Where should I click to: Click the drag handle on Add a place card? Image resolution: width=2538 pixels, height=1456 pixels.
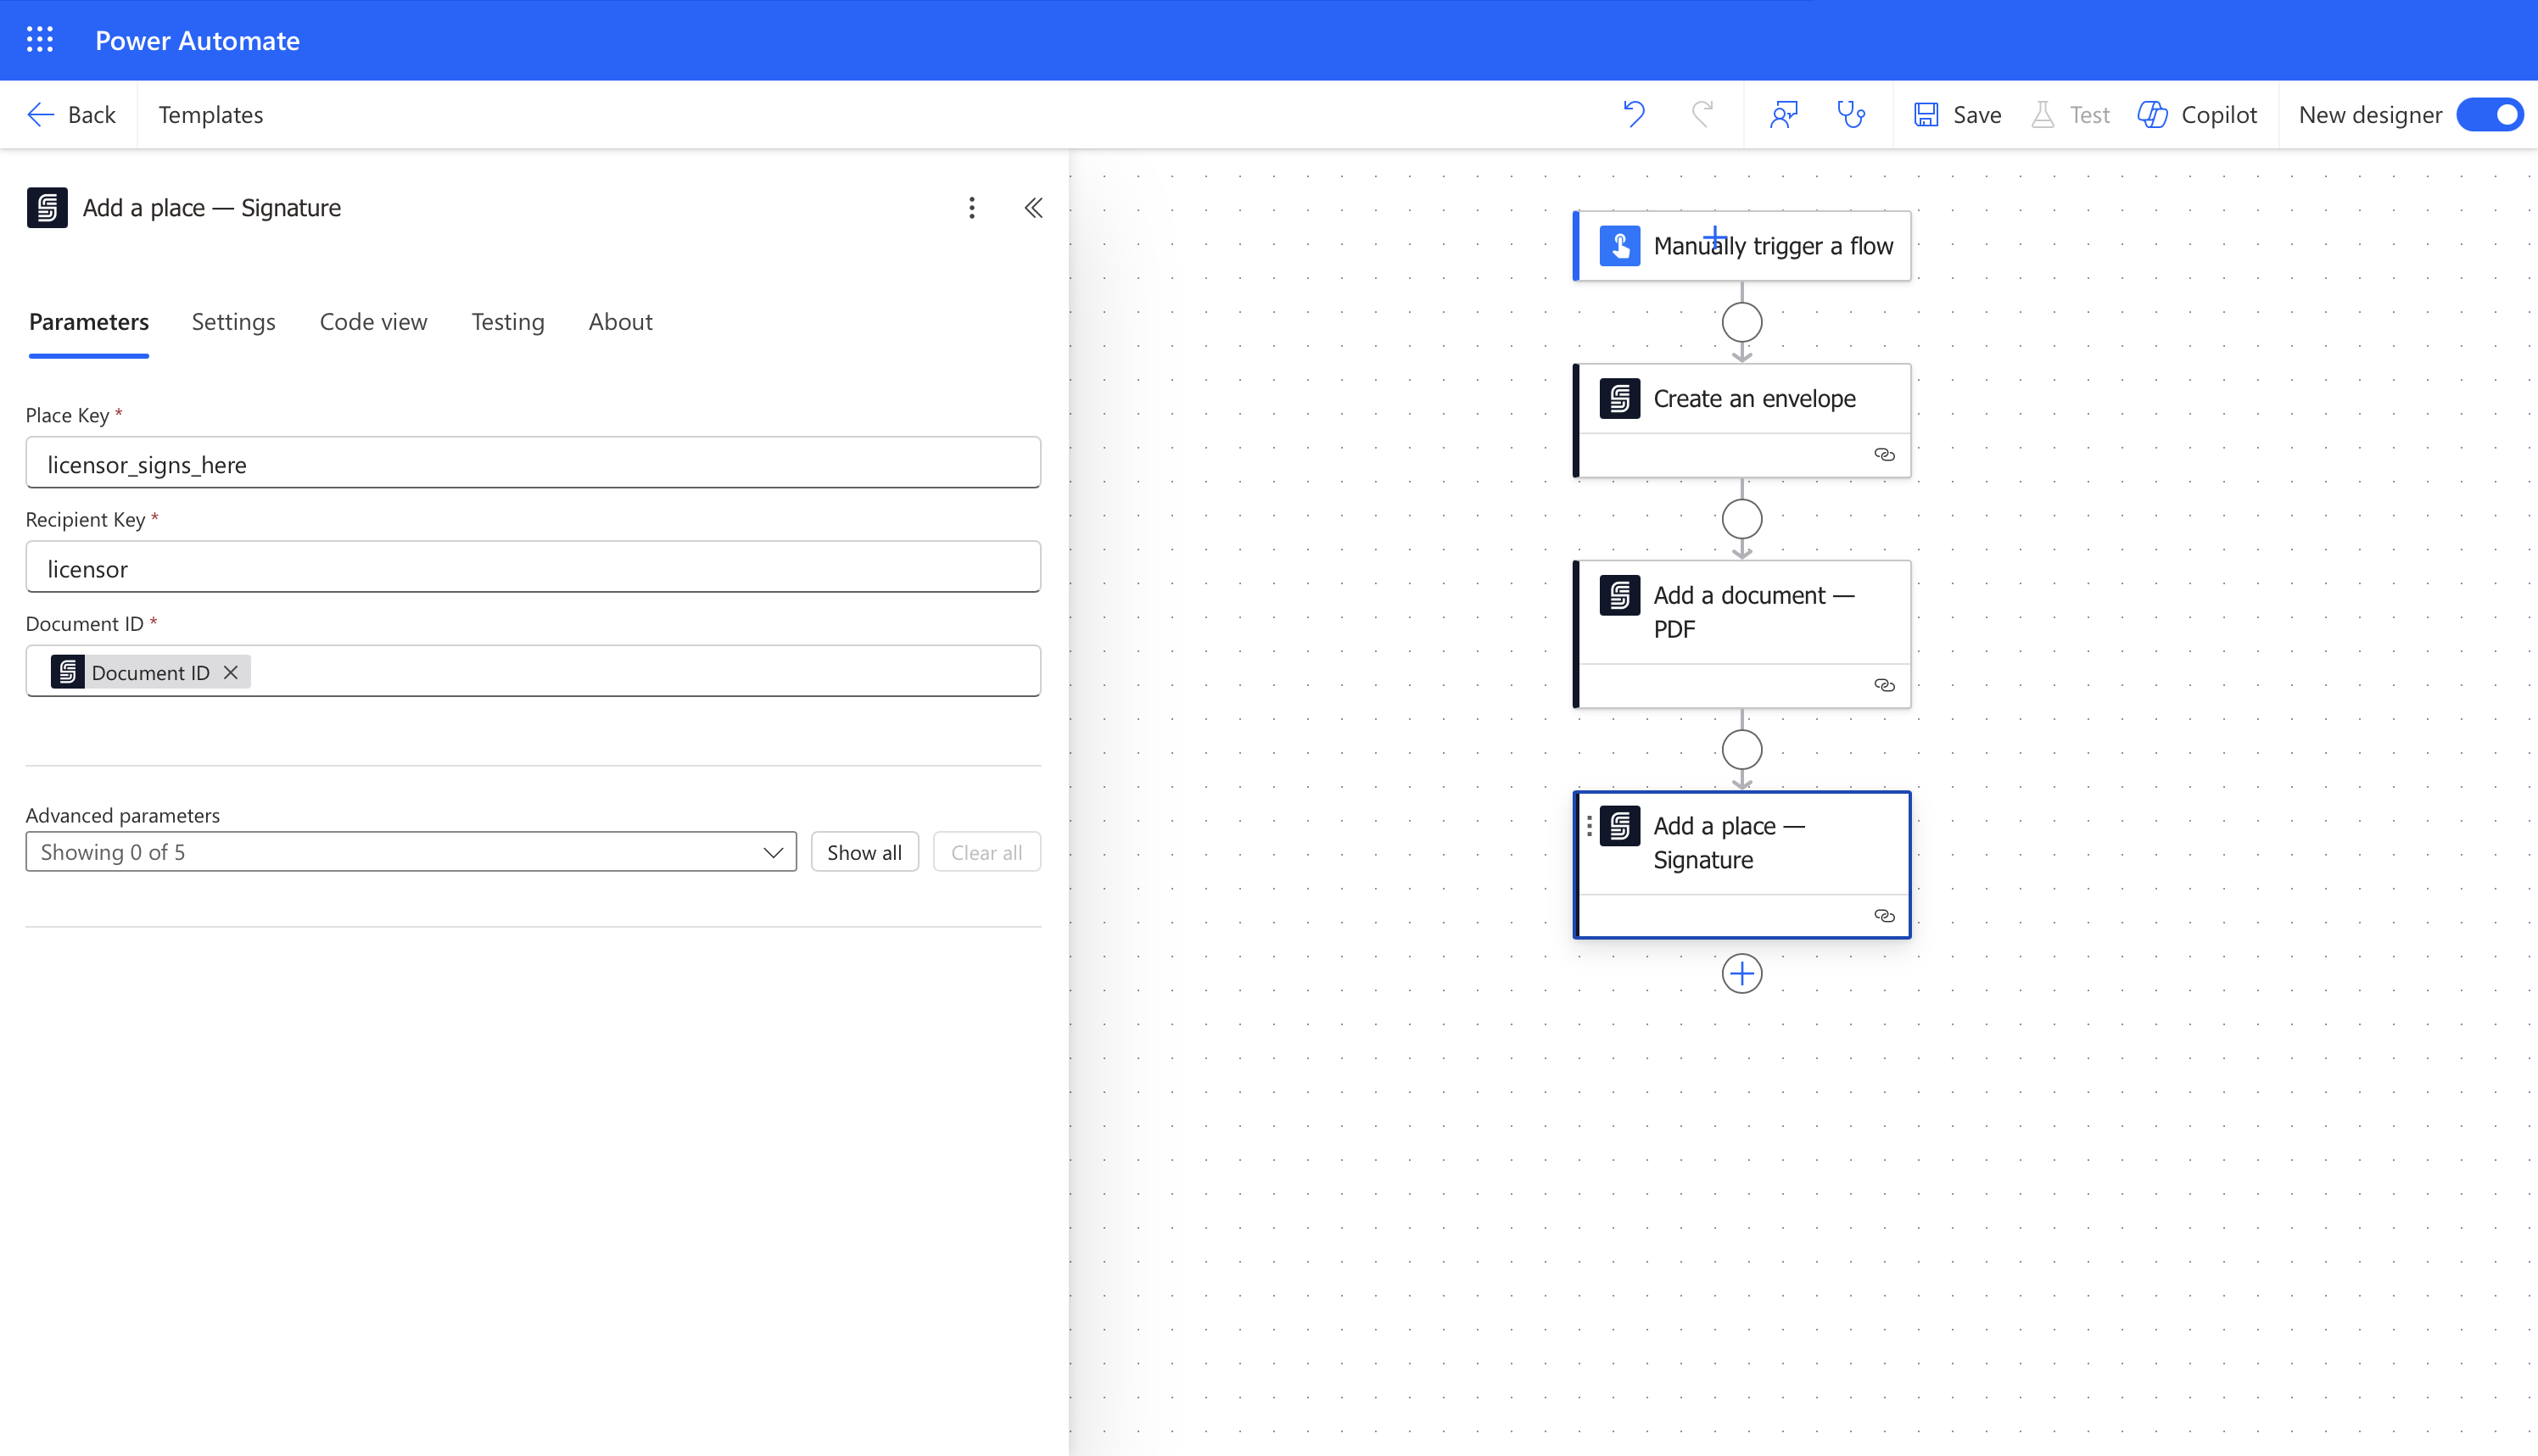pyautogui.click(x=1589, y=826)
